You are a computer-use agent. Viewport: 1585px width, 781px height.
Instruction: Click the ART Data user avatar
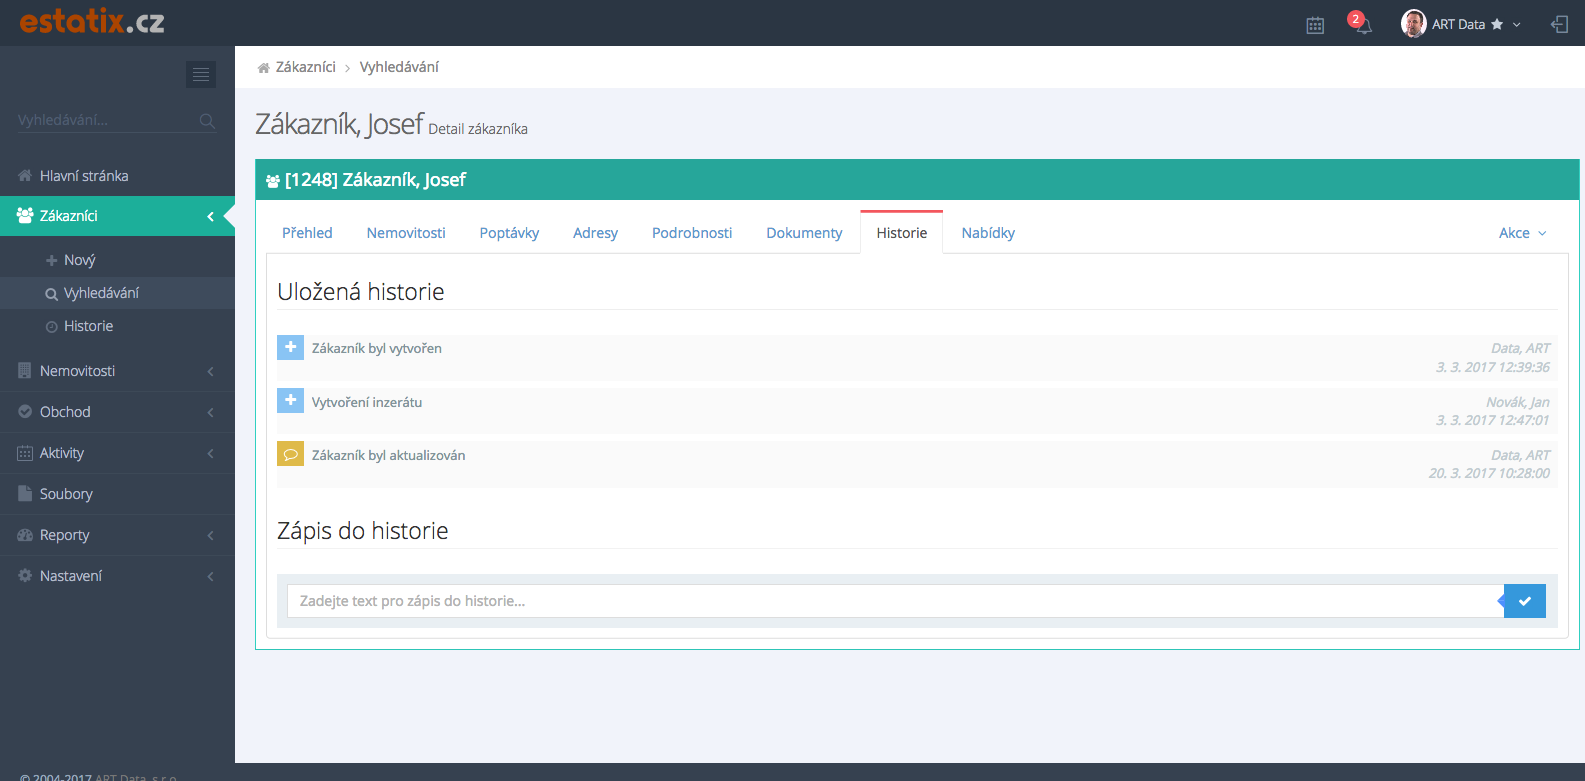click(x=1413, y=24)
